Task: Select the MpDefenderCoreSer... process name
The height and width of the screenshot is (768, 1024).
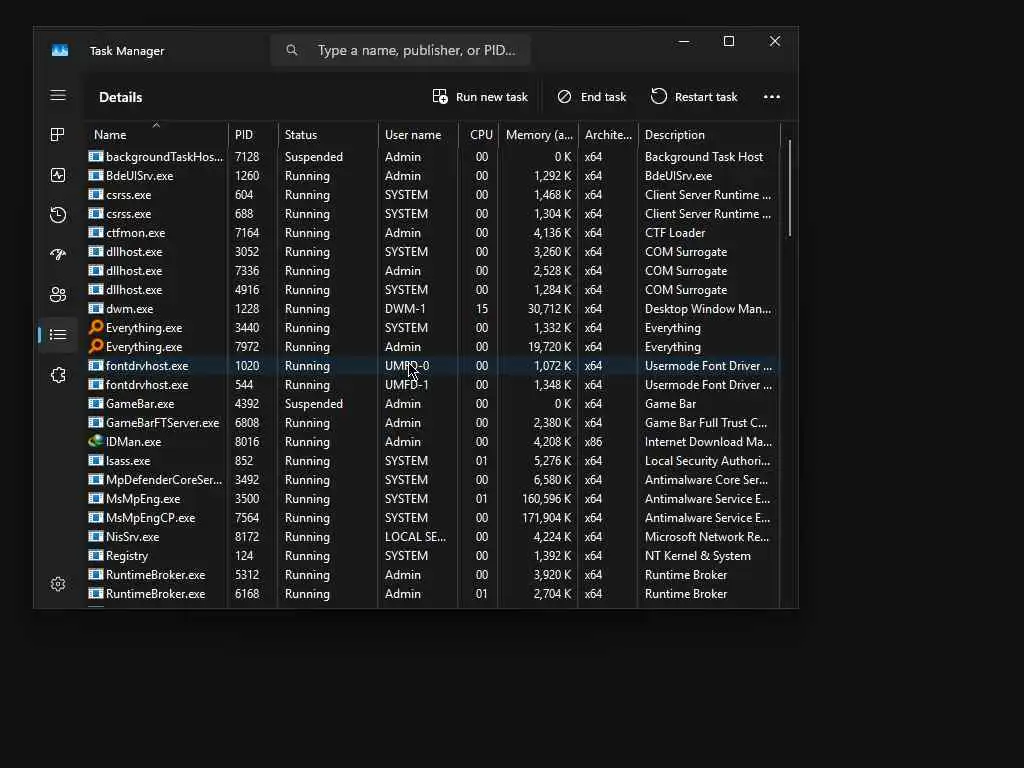Action: 164,479
